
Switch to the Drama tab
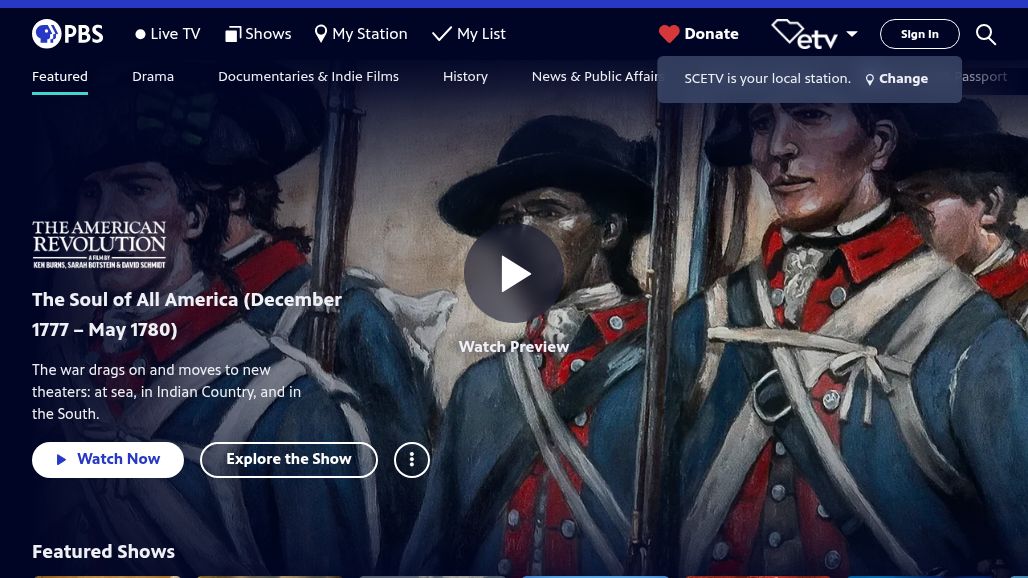[153, 77]
